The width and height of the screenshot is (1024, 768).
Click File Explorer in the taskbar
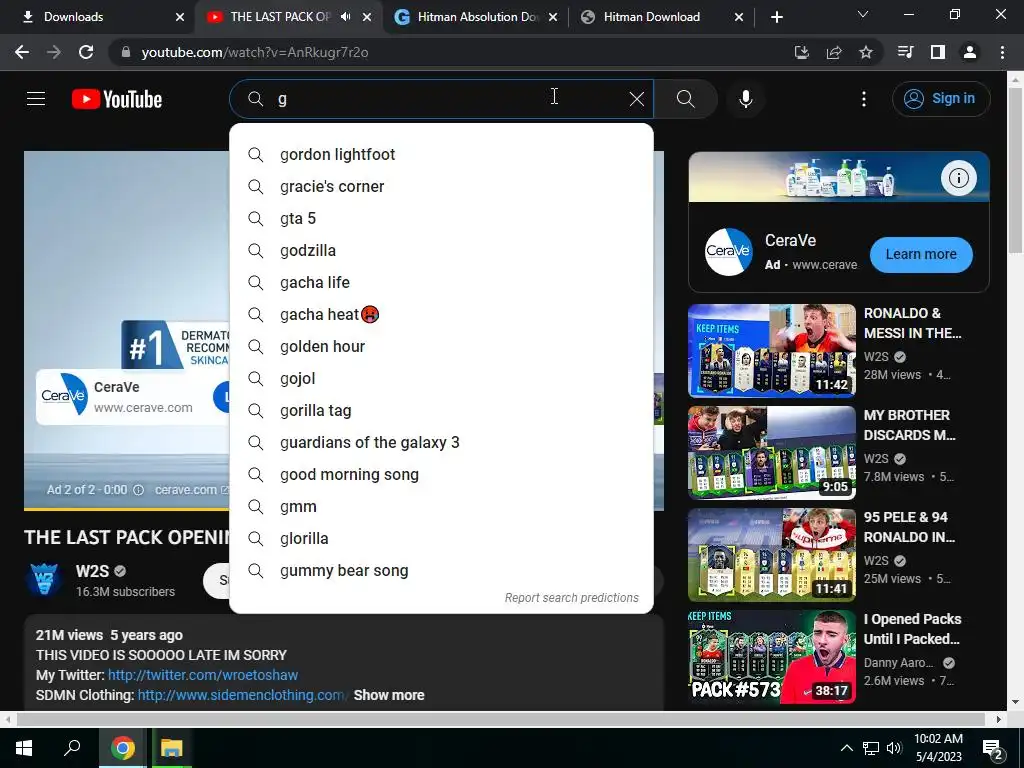[172, 748]
